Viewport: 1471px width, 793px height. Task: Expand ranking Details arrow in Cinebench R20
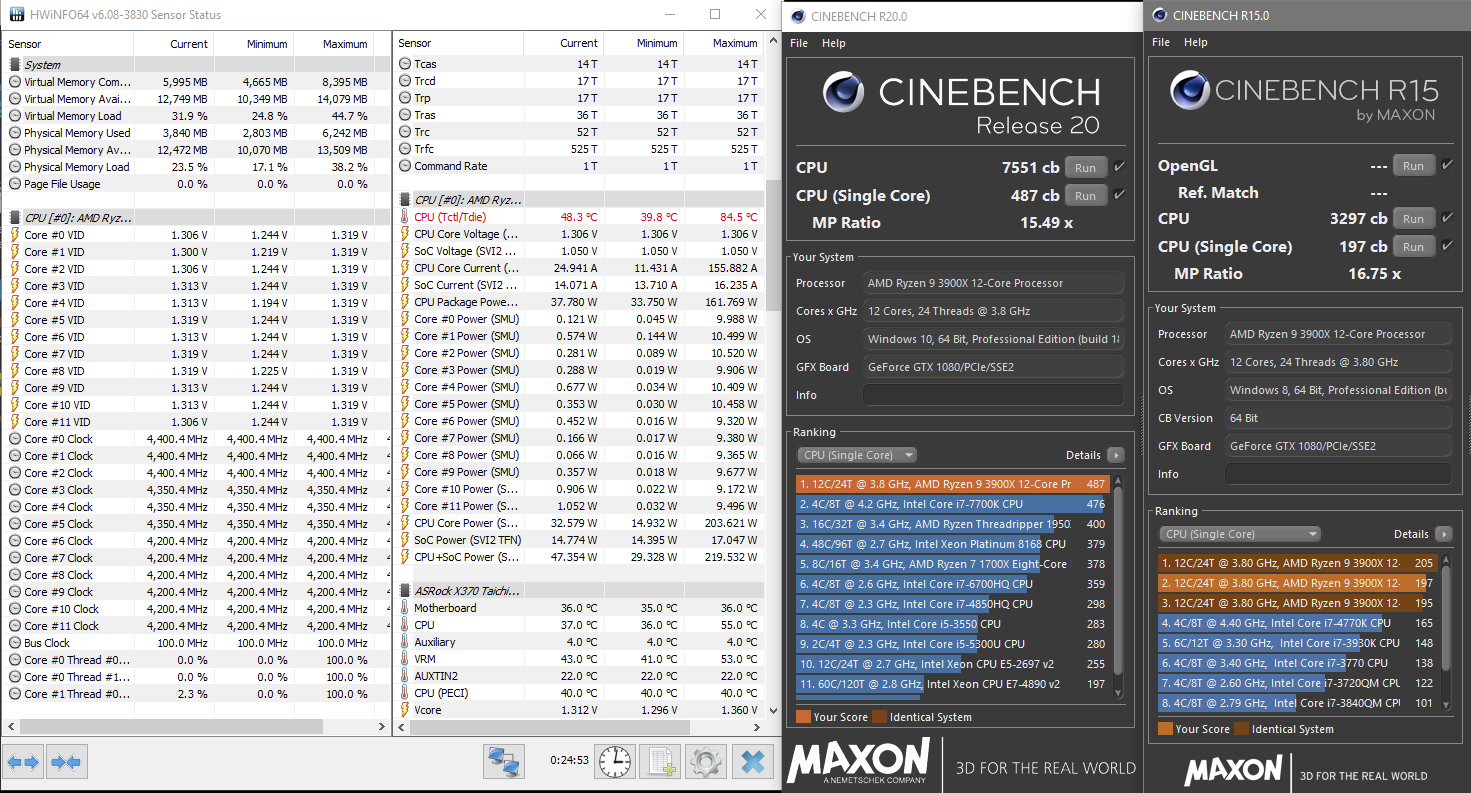(1115, 455)
